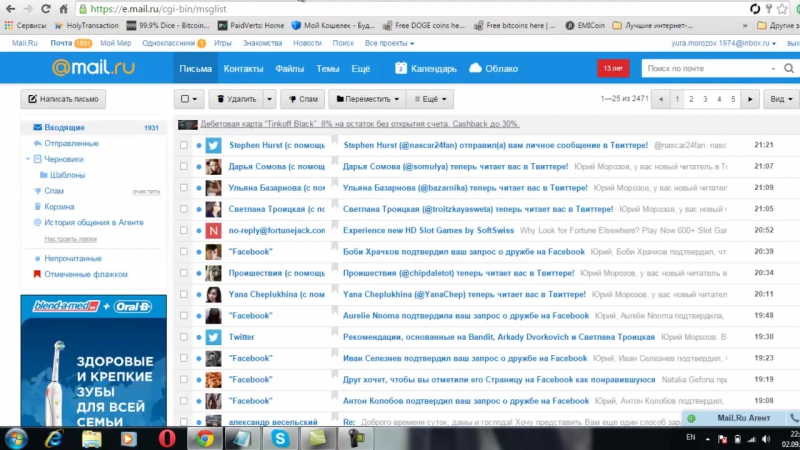Screen dimensions: 800x450
Task: Switch to Chrome in taskbar
Action: [205, 439]
